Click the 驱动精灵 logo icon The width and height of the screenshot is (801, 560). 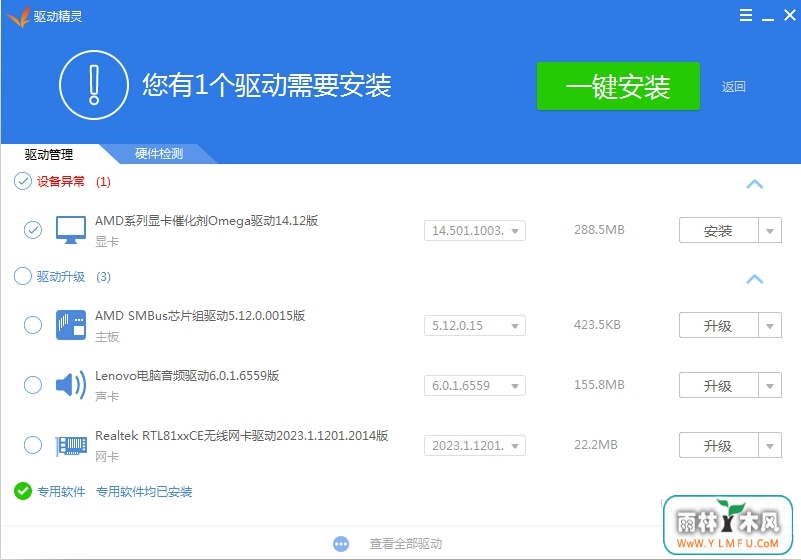[x=19, y=16]
